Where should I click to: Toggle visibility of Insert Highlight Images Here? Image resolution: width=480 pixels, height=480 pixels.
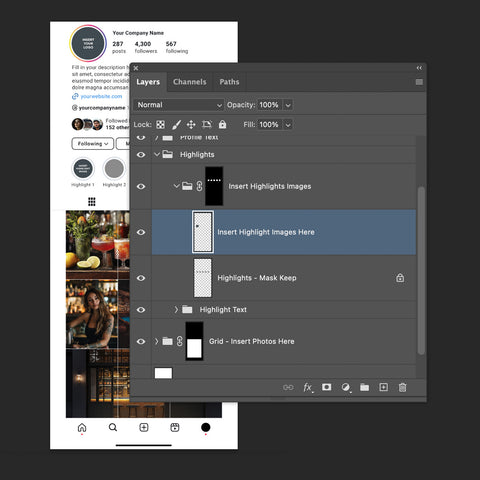click(x=141, y=232)
